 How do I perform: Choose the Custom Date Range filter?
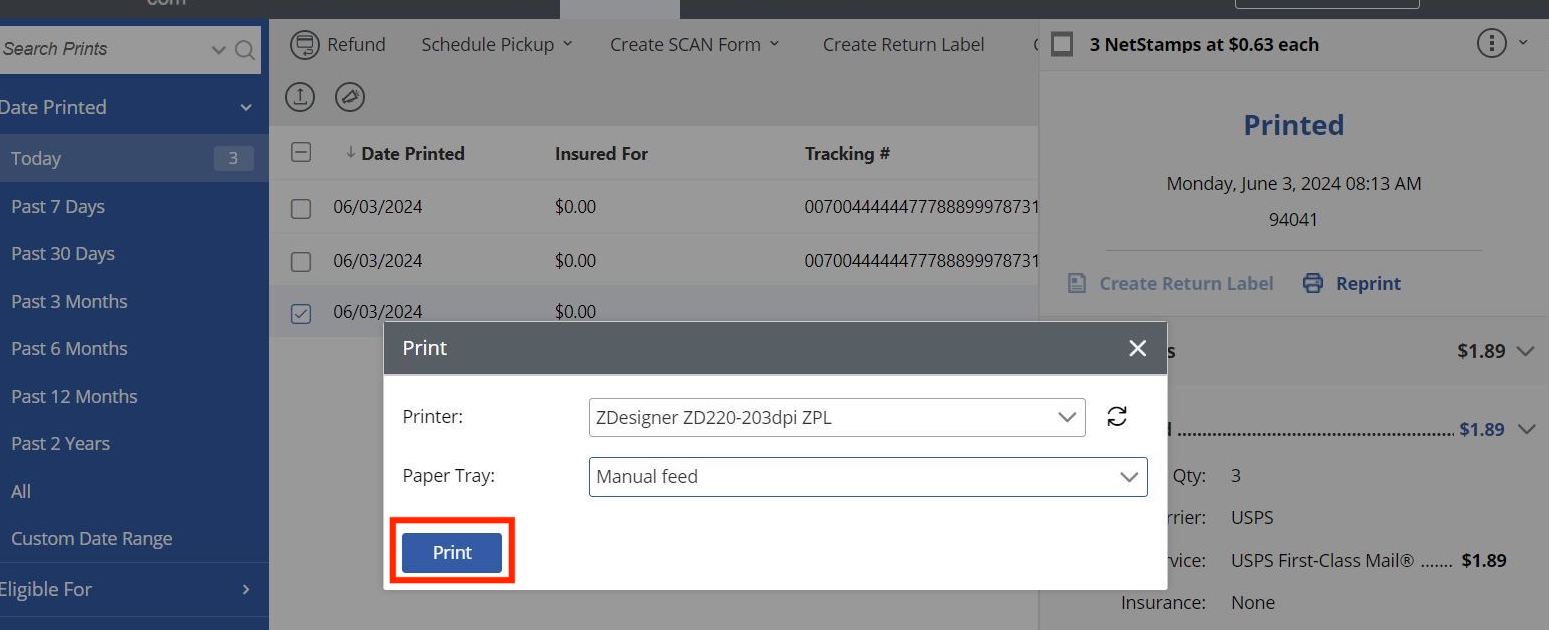tap(92, 538)
